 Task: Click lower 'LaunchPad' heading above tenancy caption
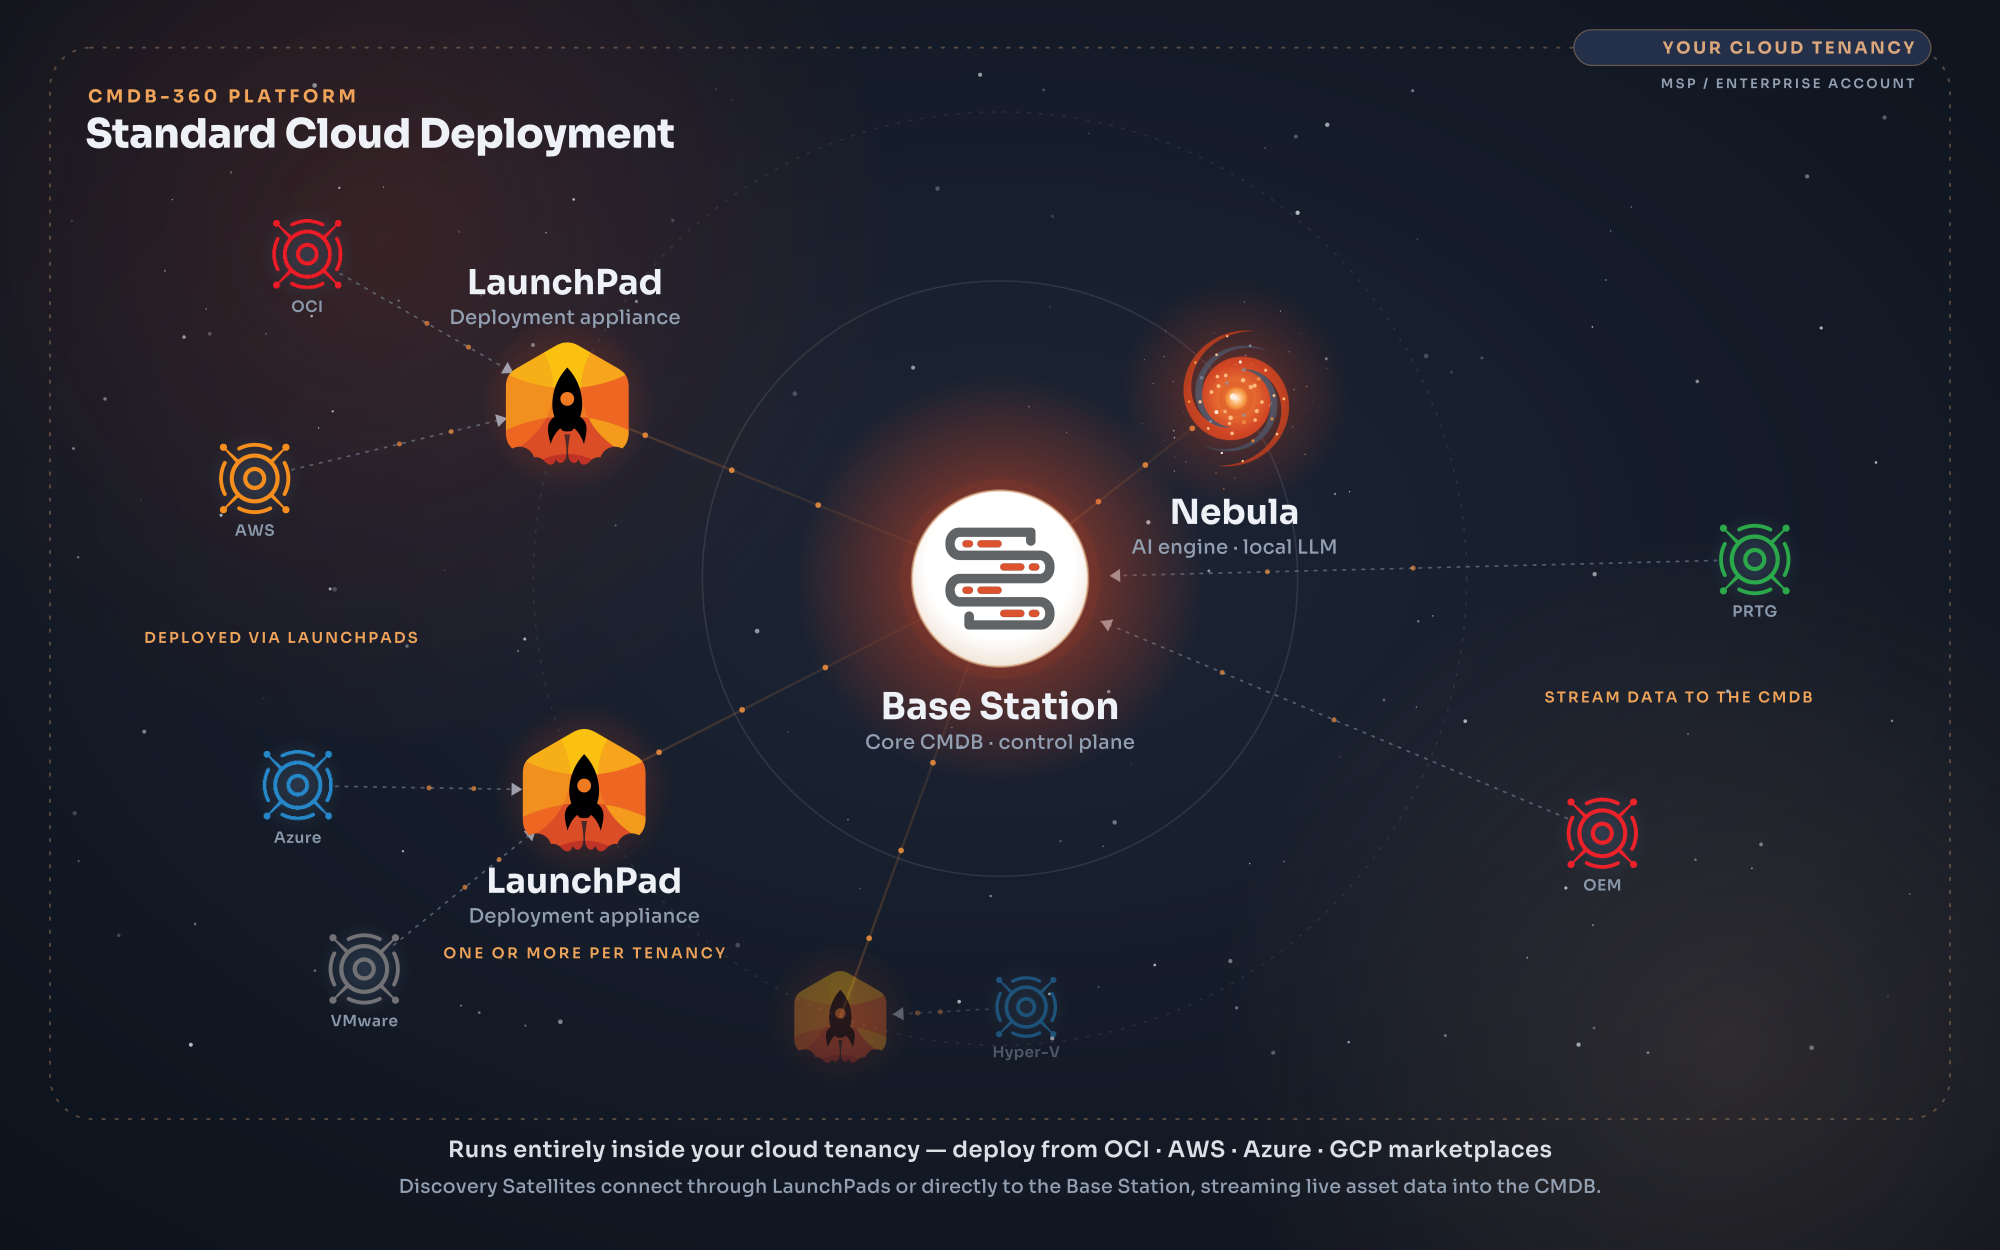(x=584, y=881)
